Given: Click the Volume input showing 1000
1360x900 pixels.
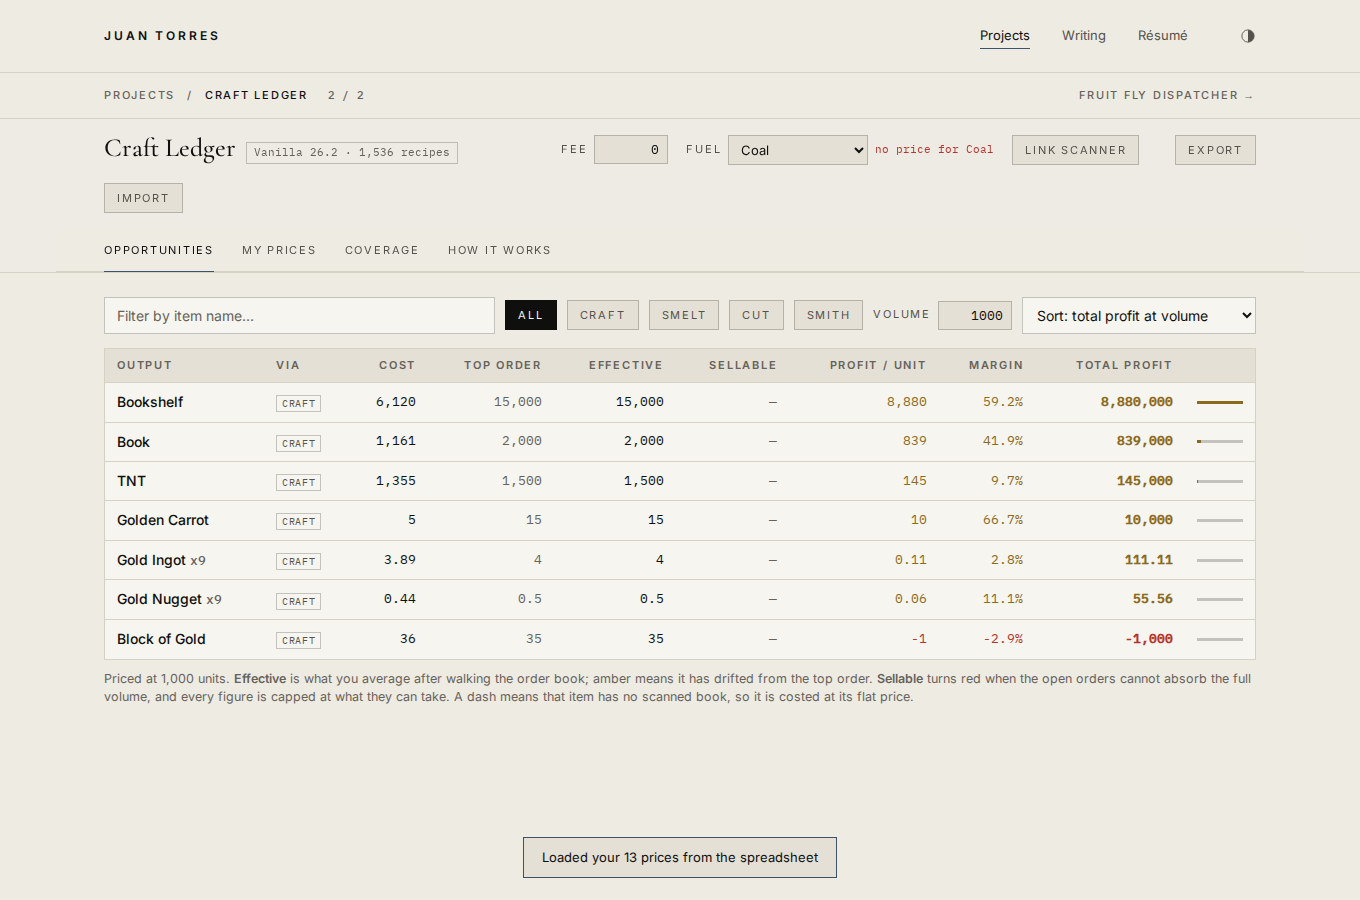Looking at the screenshot, I should pyautogui.click(x=975, y=316).
